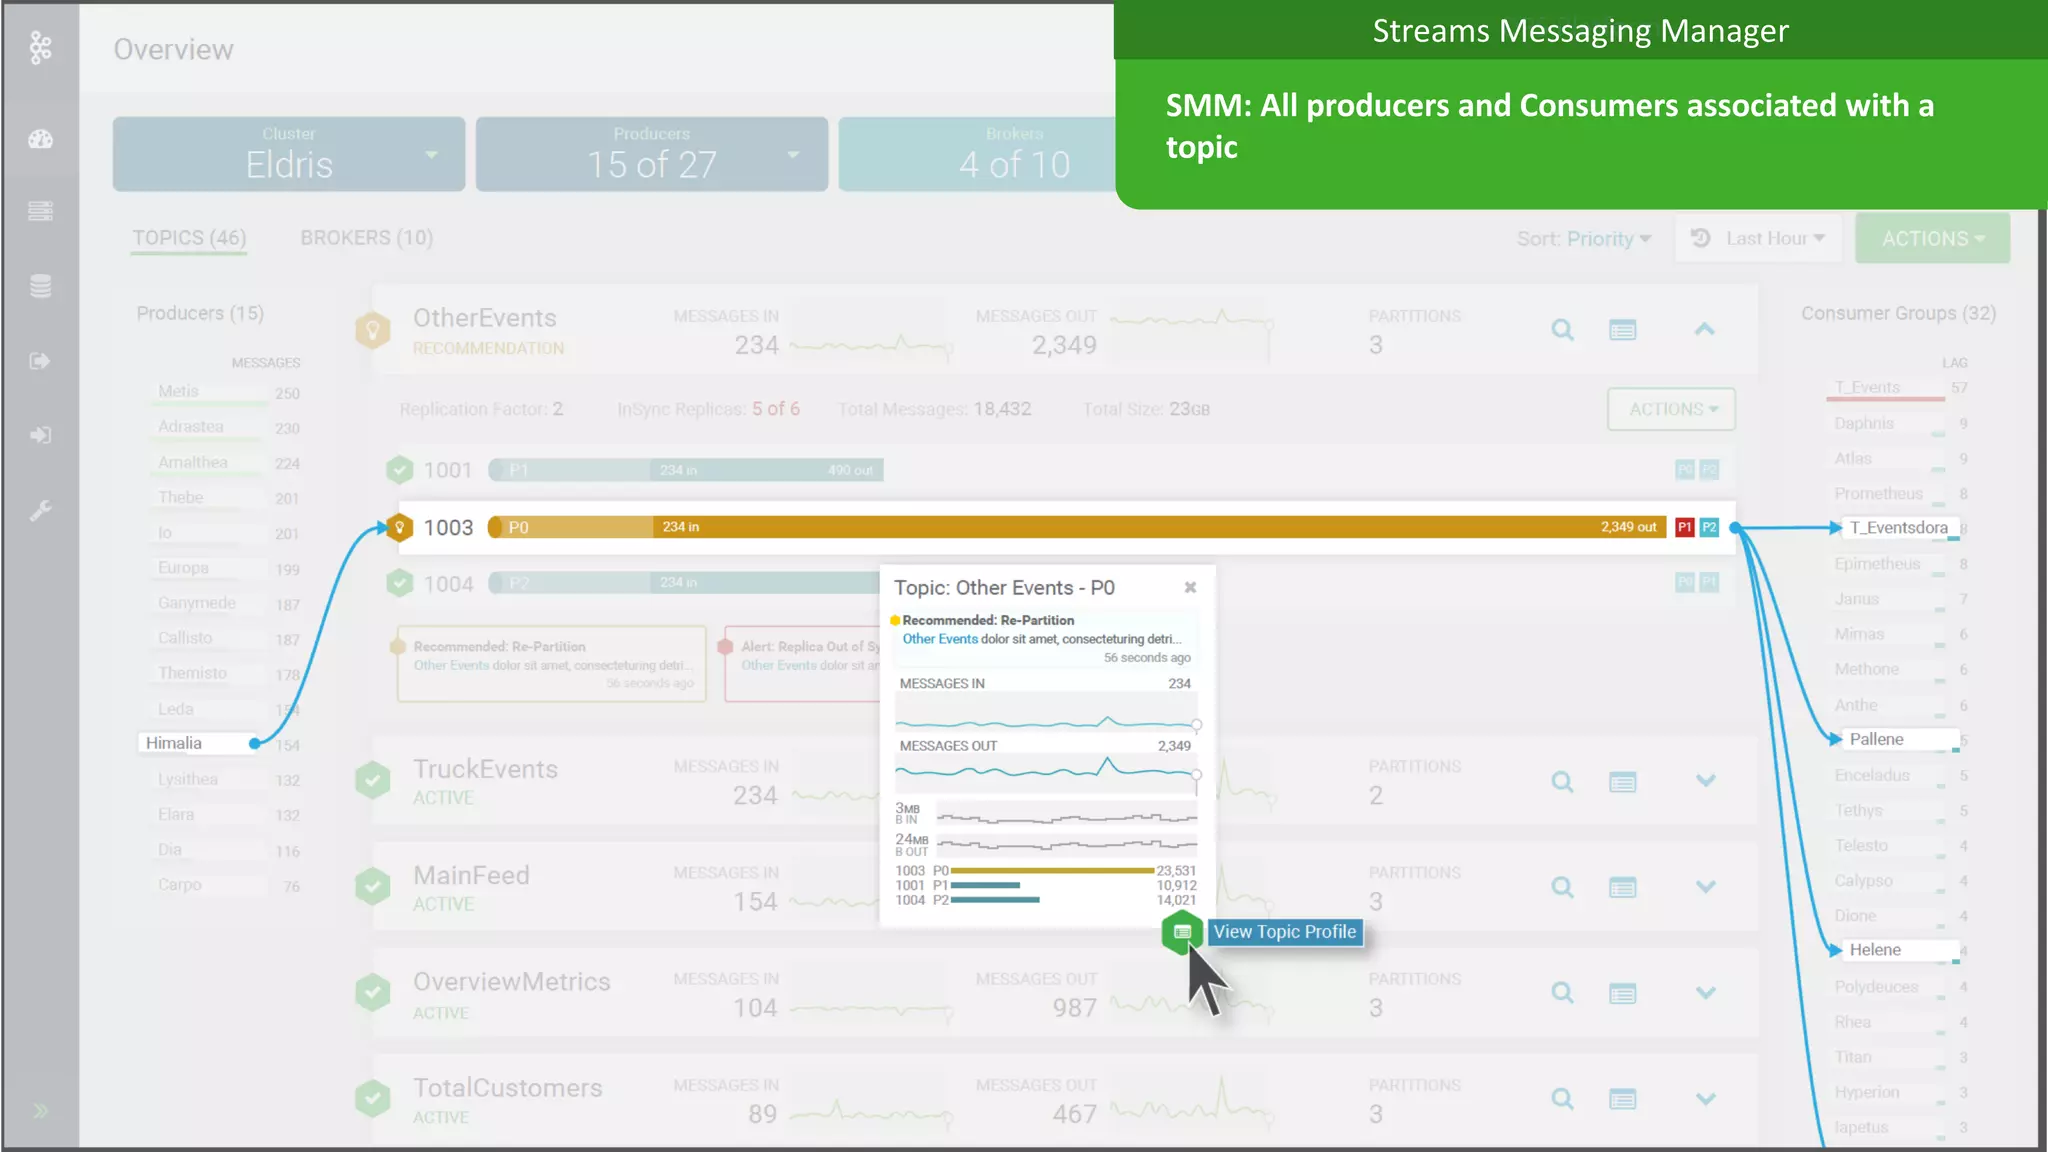Select the brokers server icon in sidebar
Screen dimensions: 2048x1152
(40, 211)
